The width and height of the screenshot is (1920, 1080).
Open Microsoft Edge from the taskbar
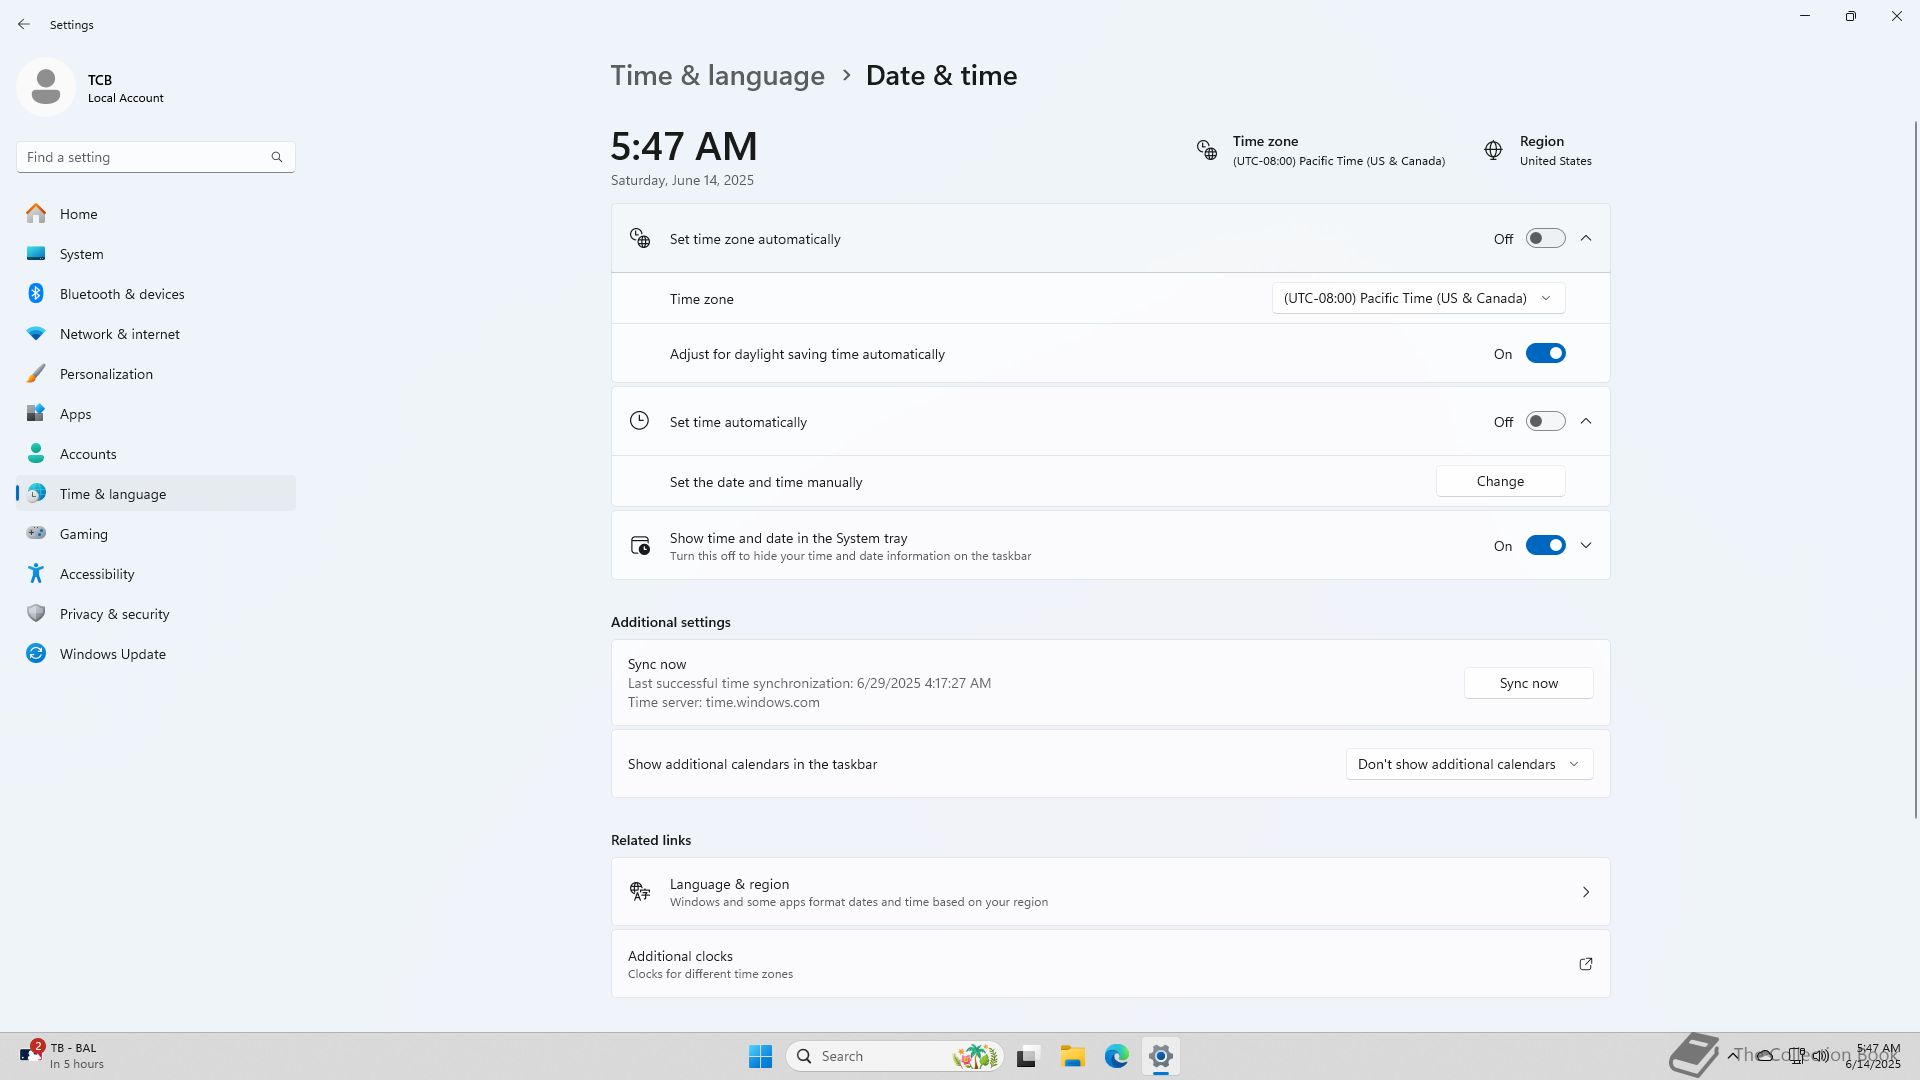(1117, 1056)
